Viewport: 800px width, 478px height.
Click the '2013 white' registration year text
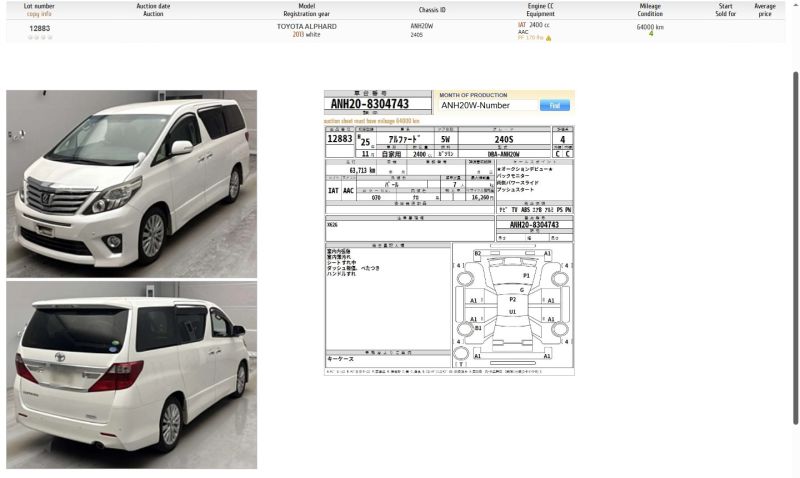306,34
